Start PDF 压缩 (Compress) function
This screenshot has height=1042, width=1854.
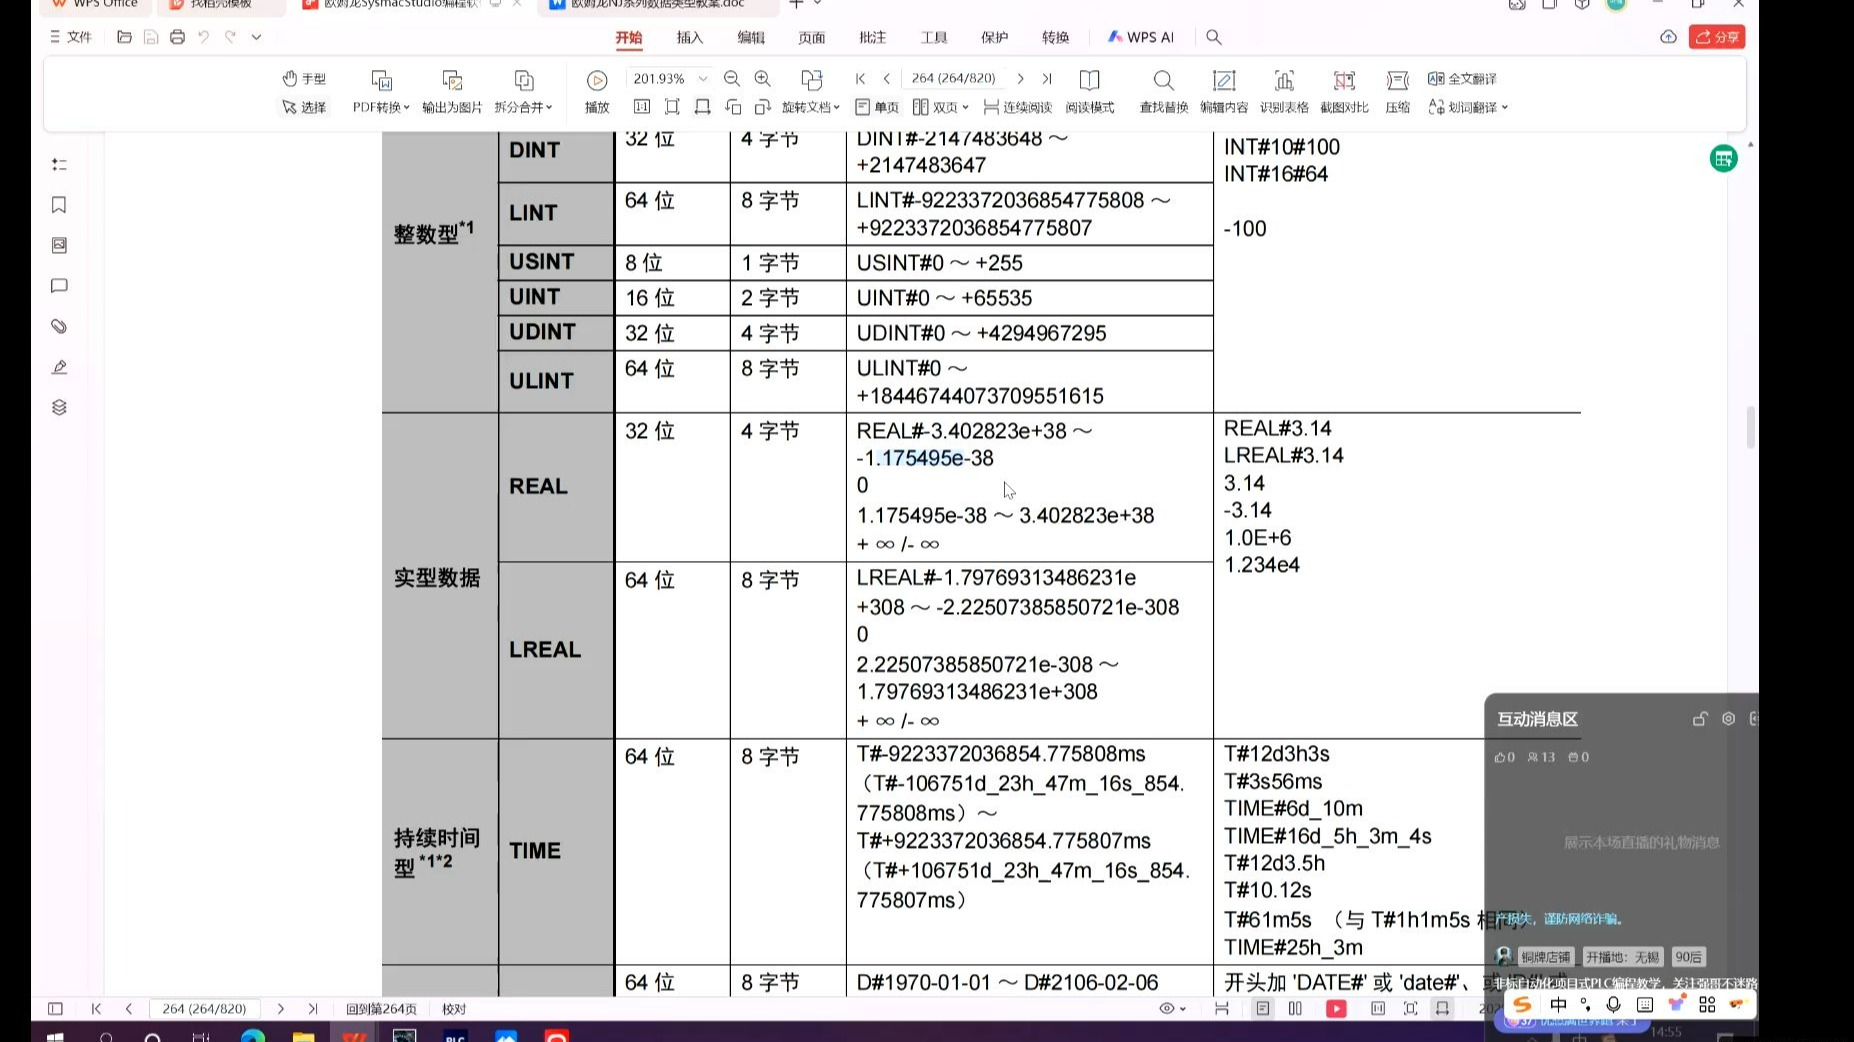[1397, 92]
